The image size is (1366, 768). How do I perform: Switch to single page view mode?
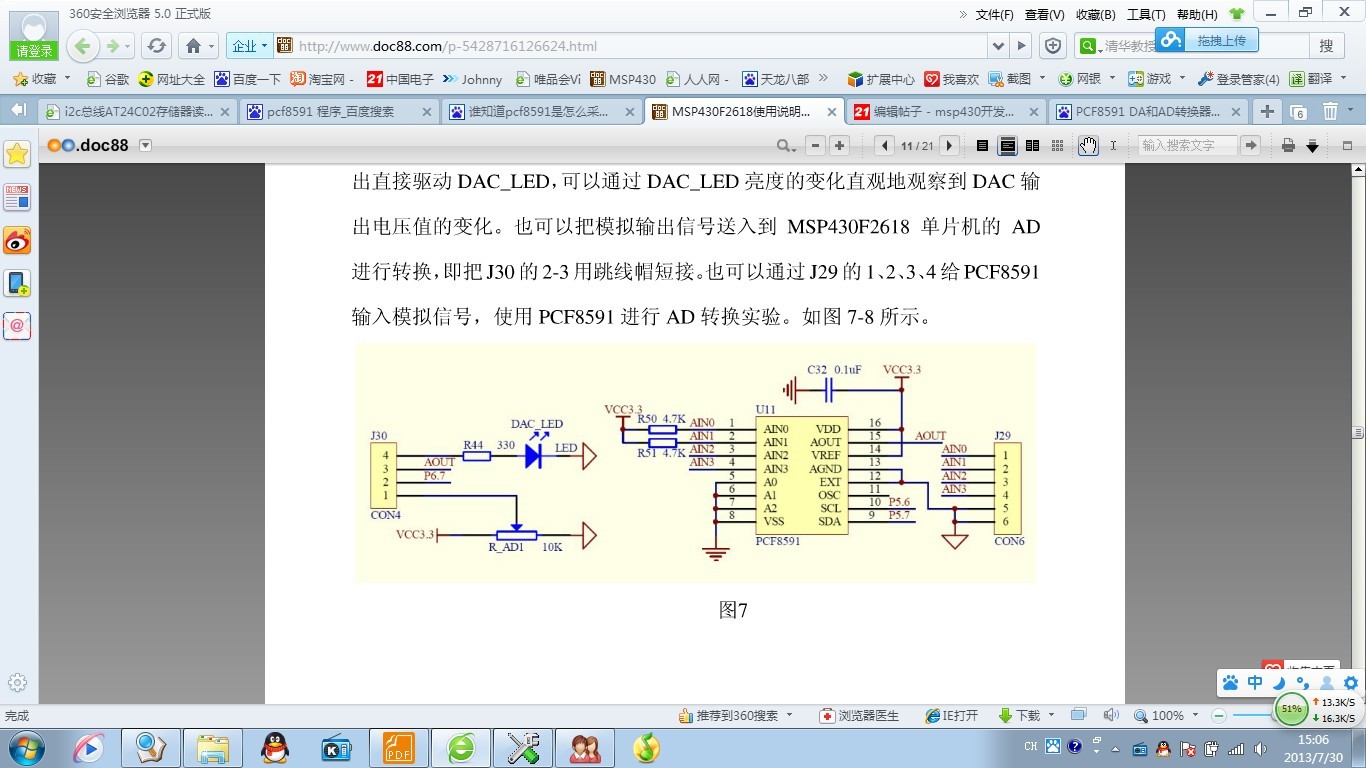coord(982,146)
